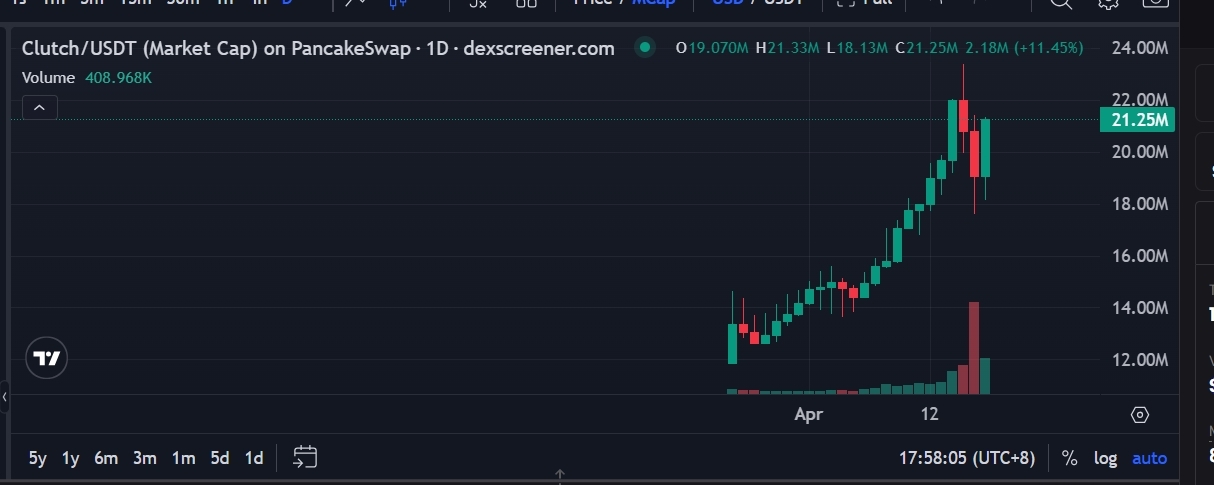Image resolution: width=1214 pixels, height=485 pixels.
Task: Open the price axis settings gear icon
Action: pos(1140,414)
